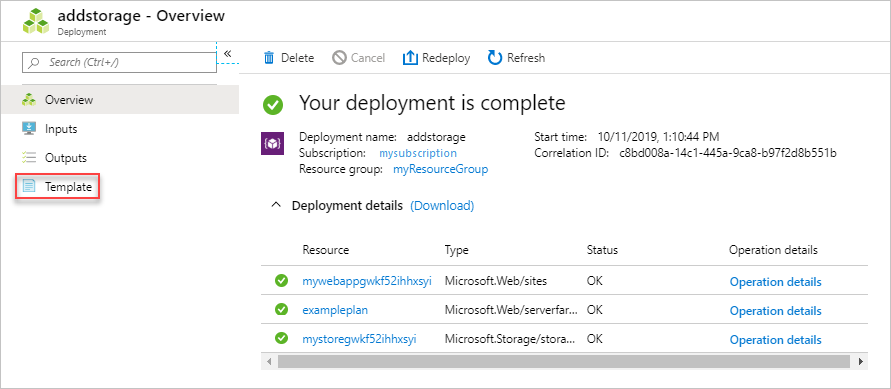Viewport: 891px width, 389px height.
Task: Click the large green deployment complete checkmark
Action: coord(273,104)
